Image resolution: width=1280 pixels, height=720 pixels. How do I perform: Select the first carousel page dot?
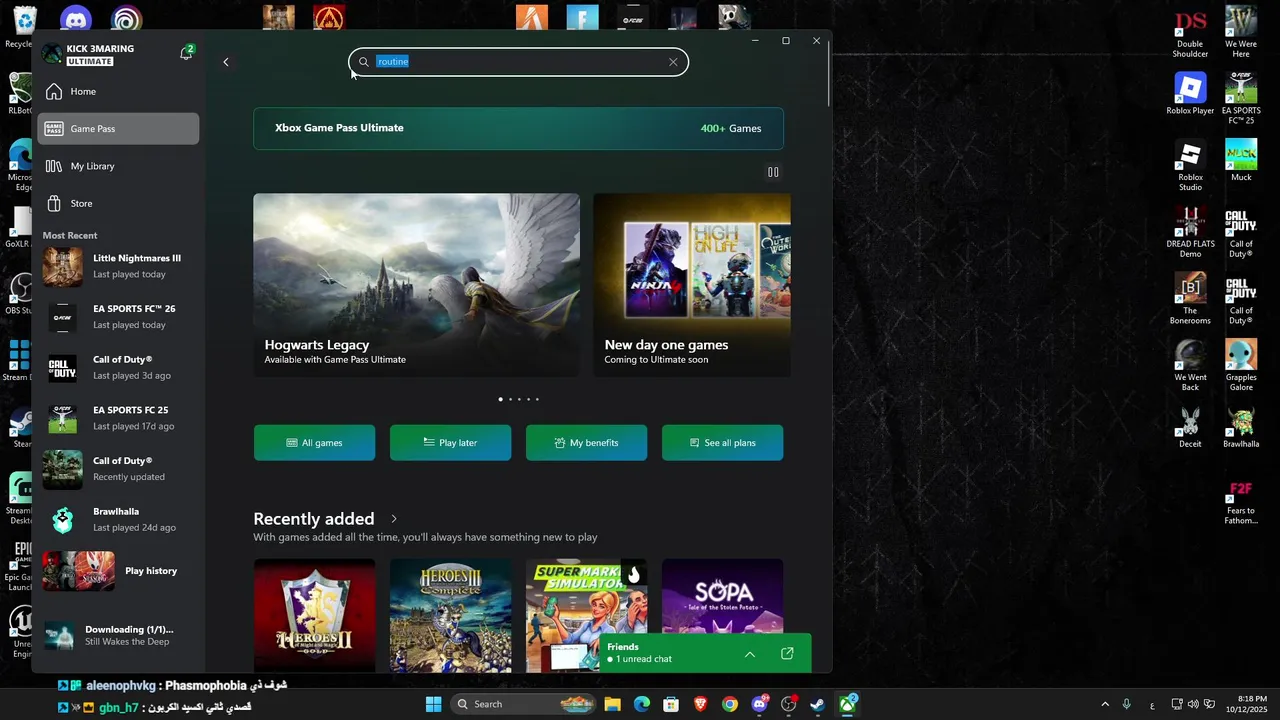tap(500, 400)
